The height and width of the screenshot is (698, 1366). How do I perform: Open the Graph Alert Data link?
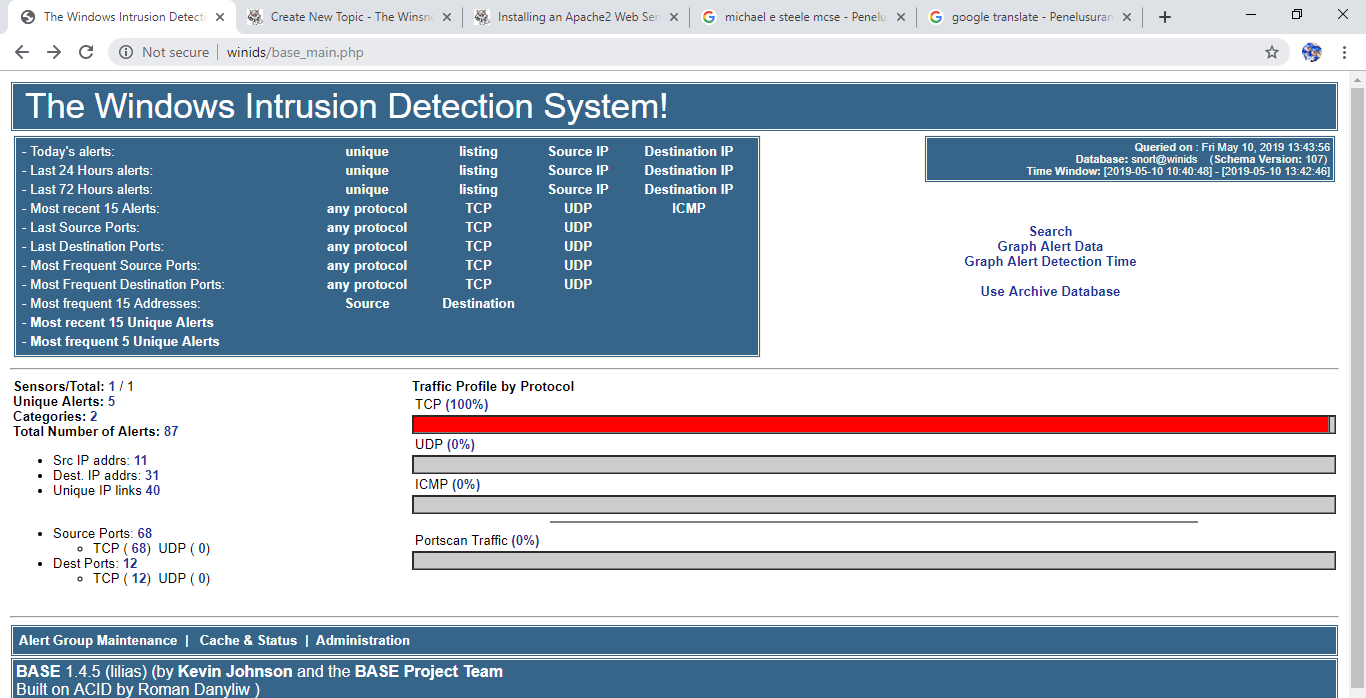[1050, 246]
